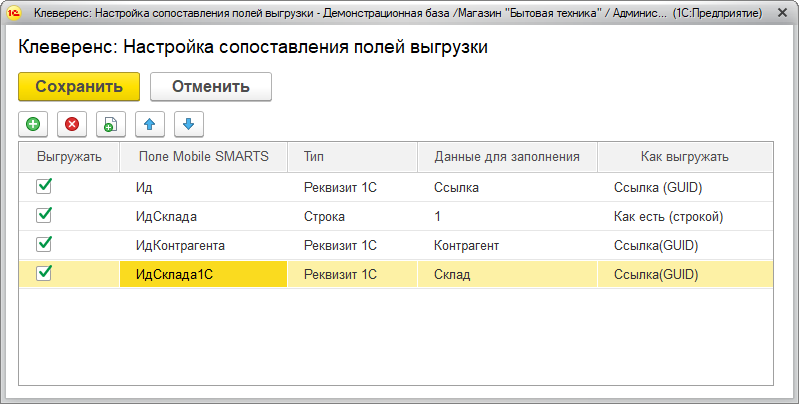Select the ИдСклада field cell
The height and width of the screenshot is (404, 799).
(x=203, y=217)
